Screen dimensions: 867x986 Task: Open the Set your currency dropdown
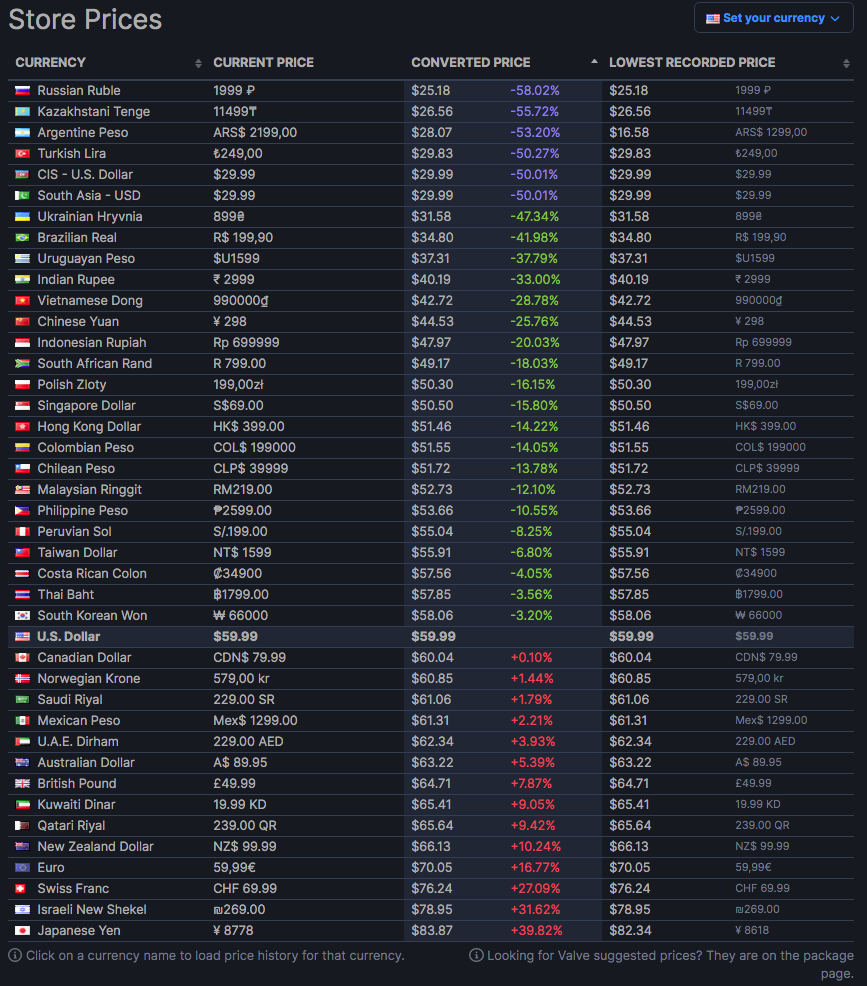click(x=773, y=18)
